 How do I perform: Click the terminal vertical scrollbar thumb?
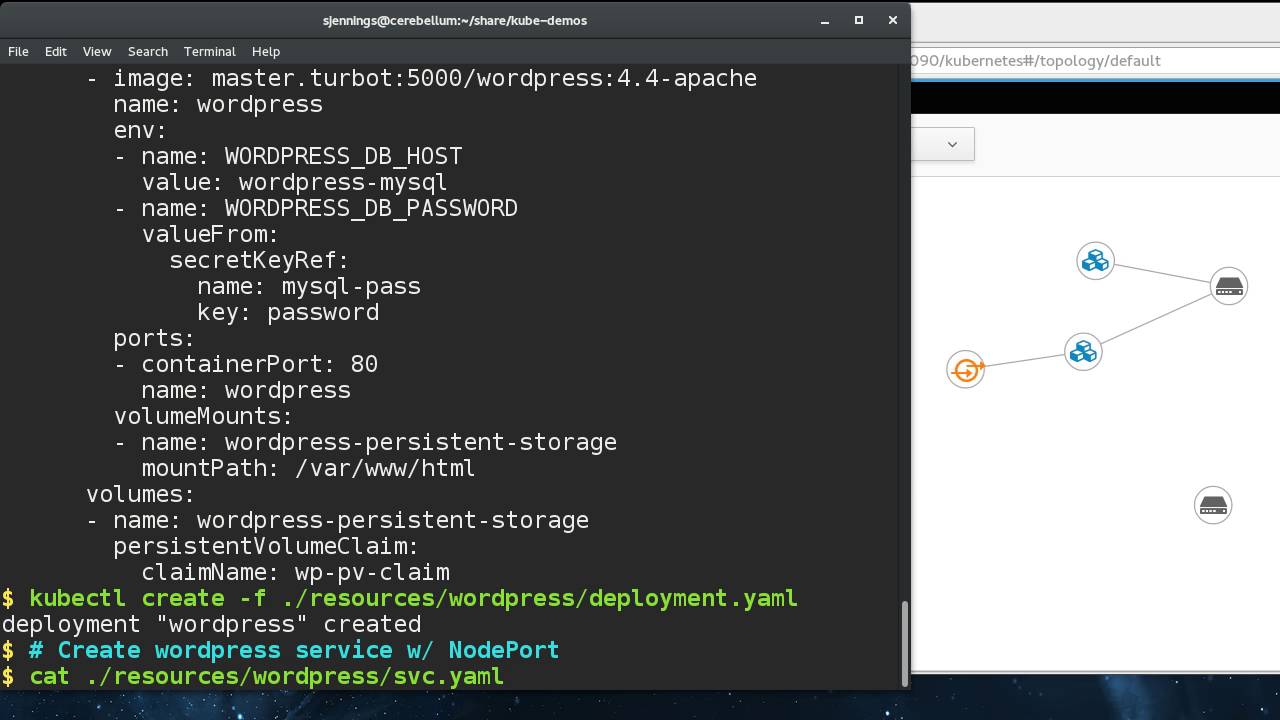[906, 642]
